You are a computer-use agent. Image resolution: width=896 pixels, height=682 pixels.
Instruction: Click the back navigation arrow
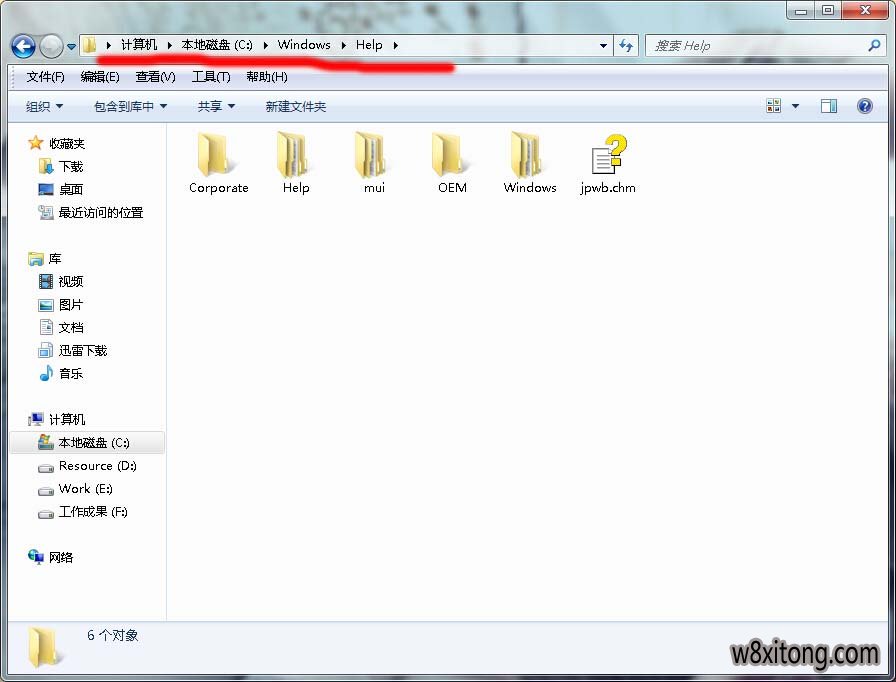click(22, 45)
